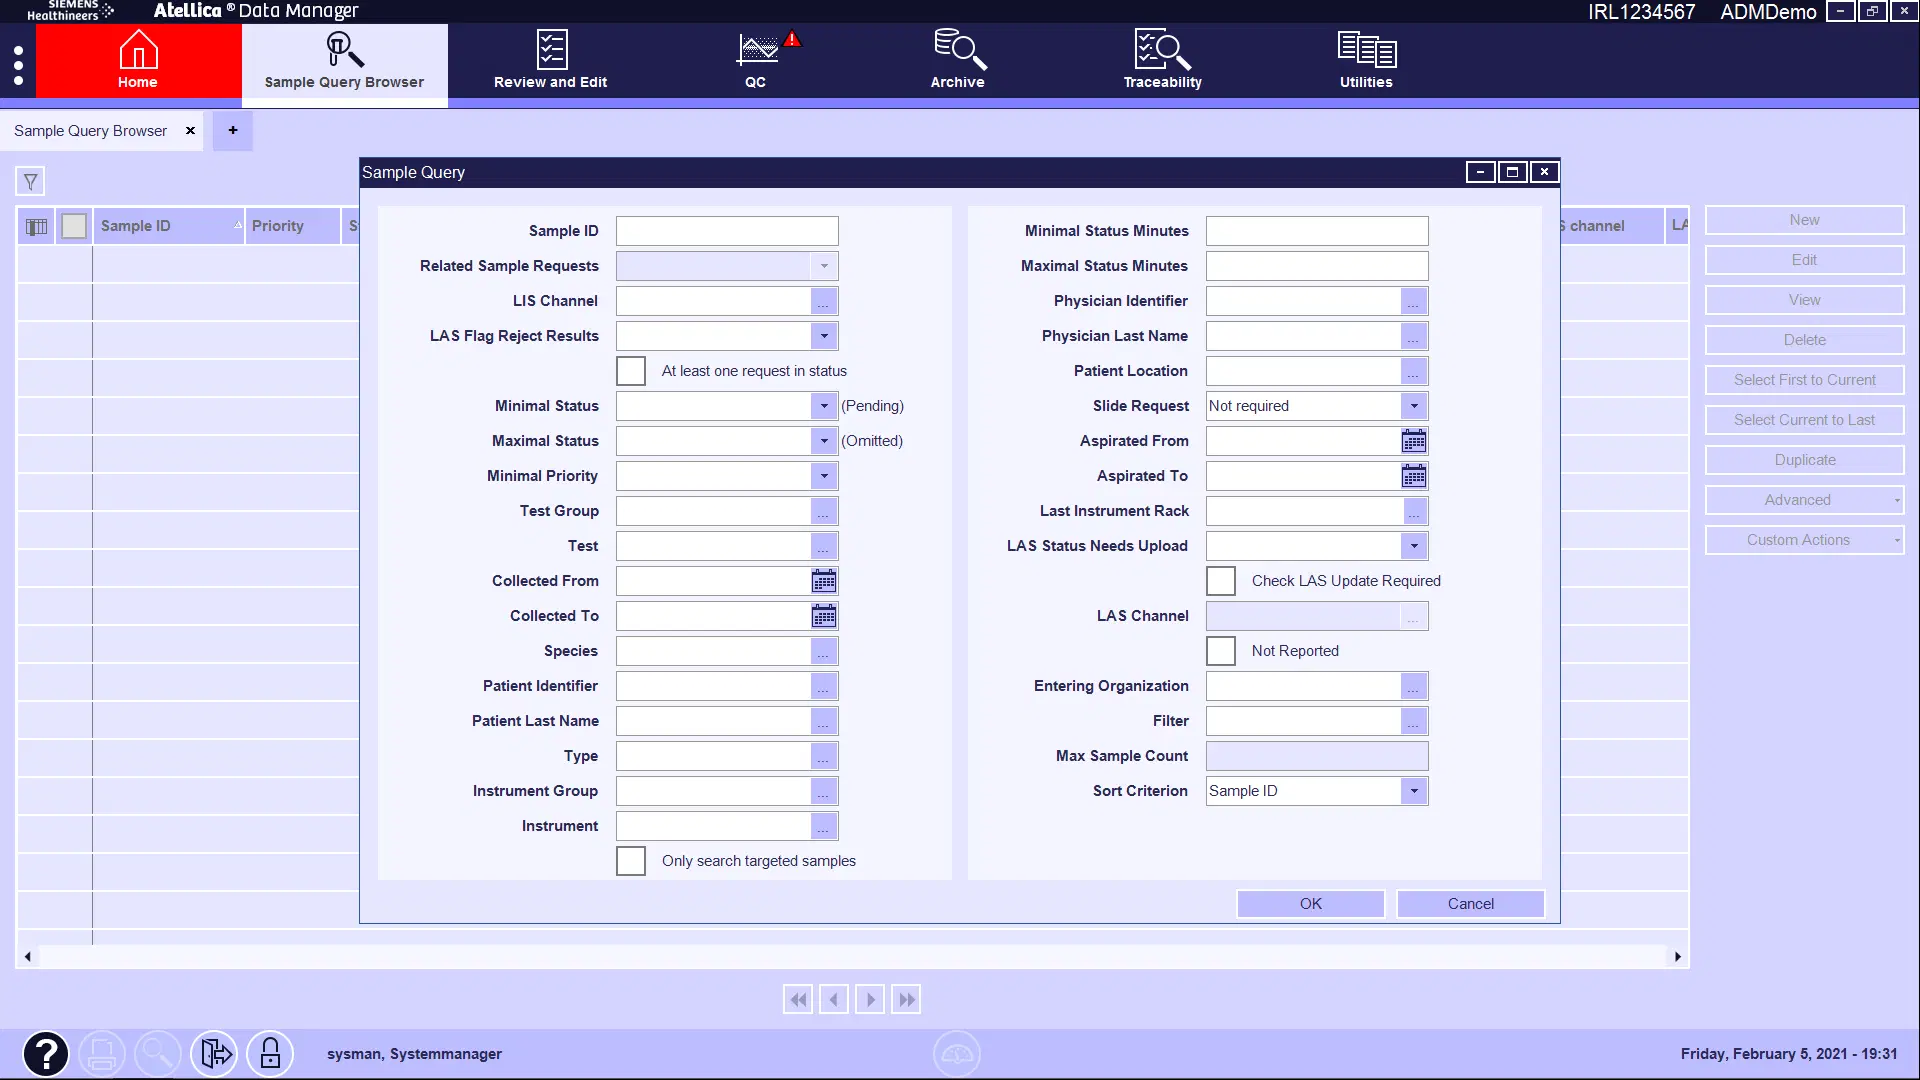Switch to the Home tab
1920x1080 pixels.
coord(137,60)
